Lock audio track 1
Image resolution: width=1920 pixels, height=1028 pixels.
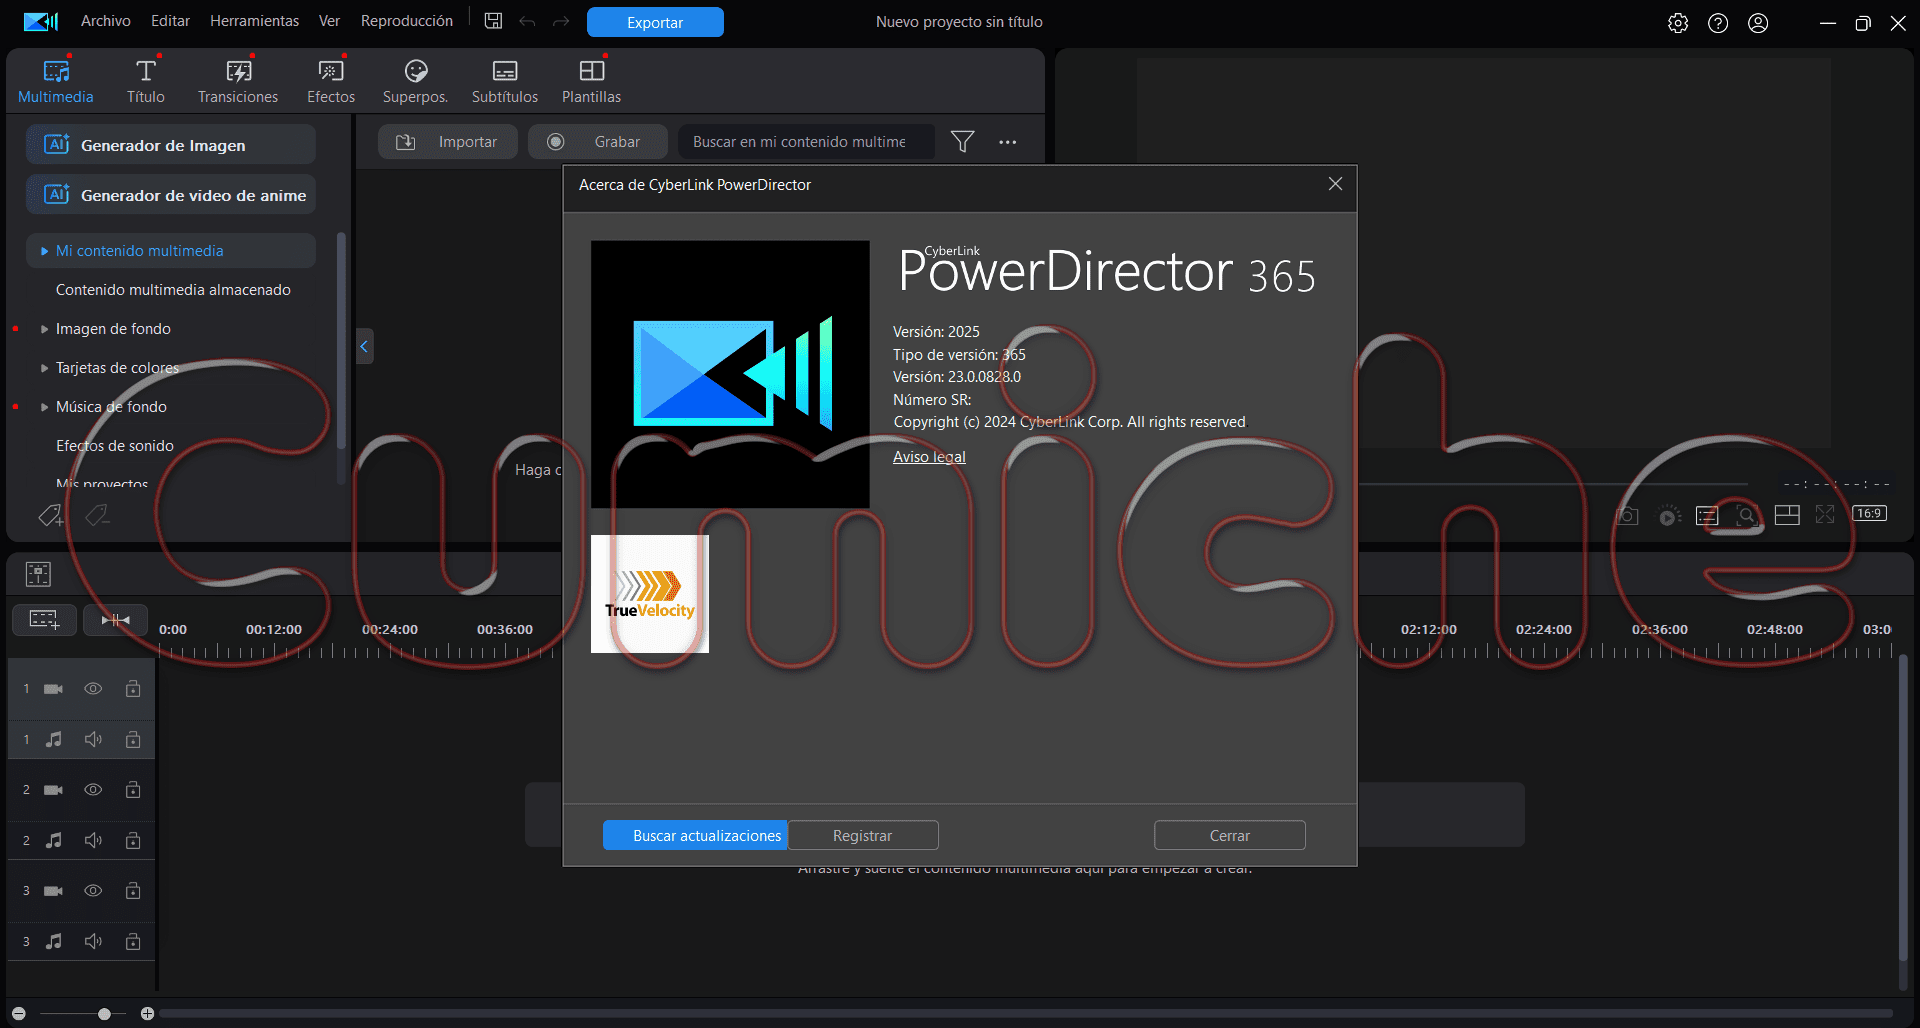coord(133,739)
